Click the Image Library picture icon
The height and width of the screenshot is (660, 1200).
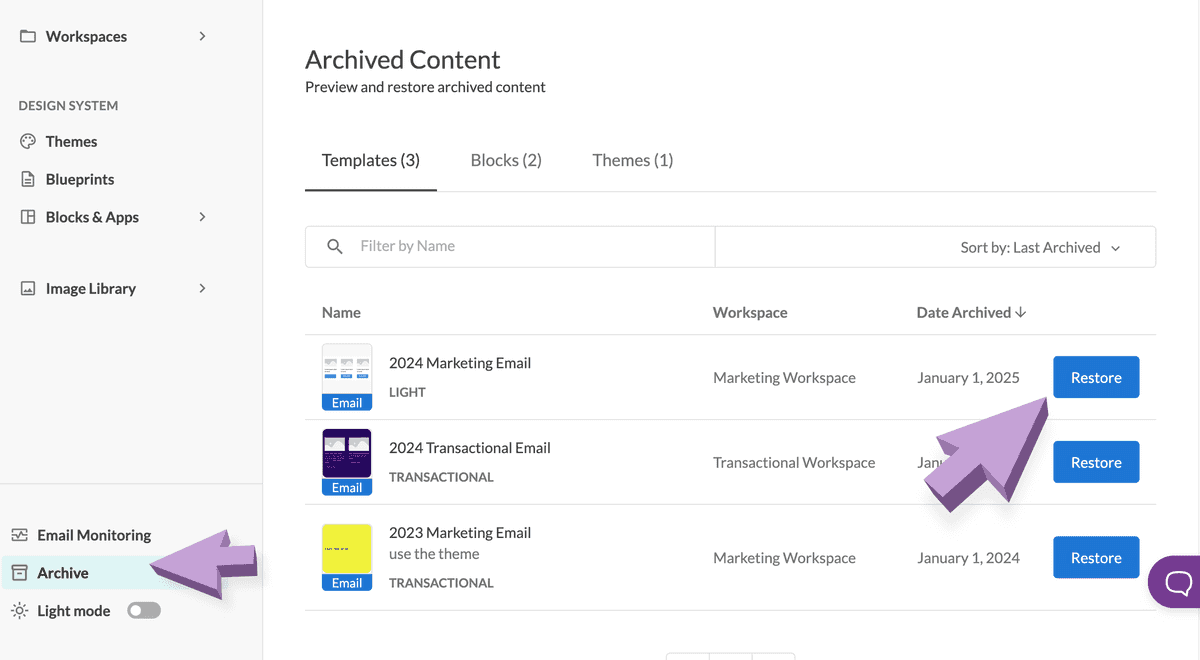click(x=28, y=288)
